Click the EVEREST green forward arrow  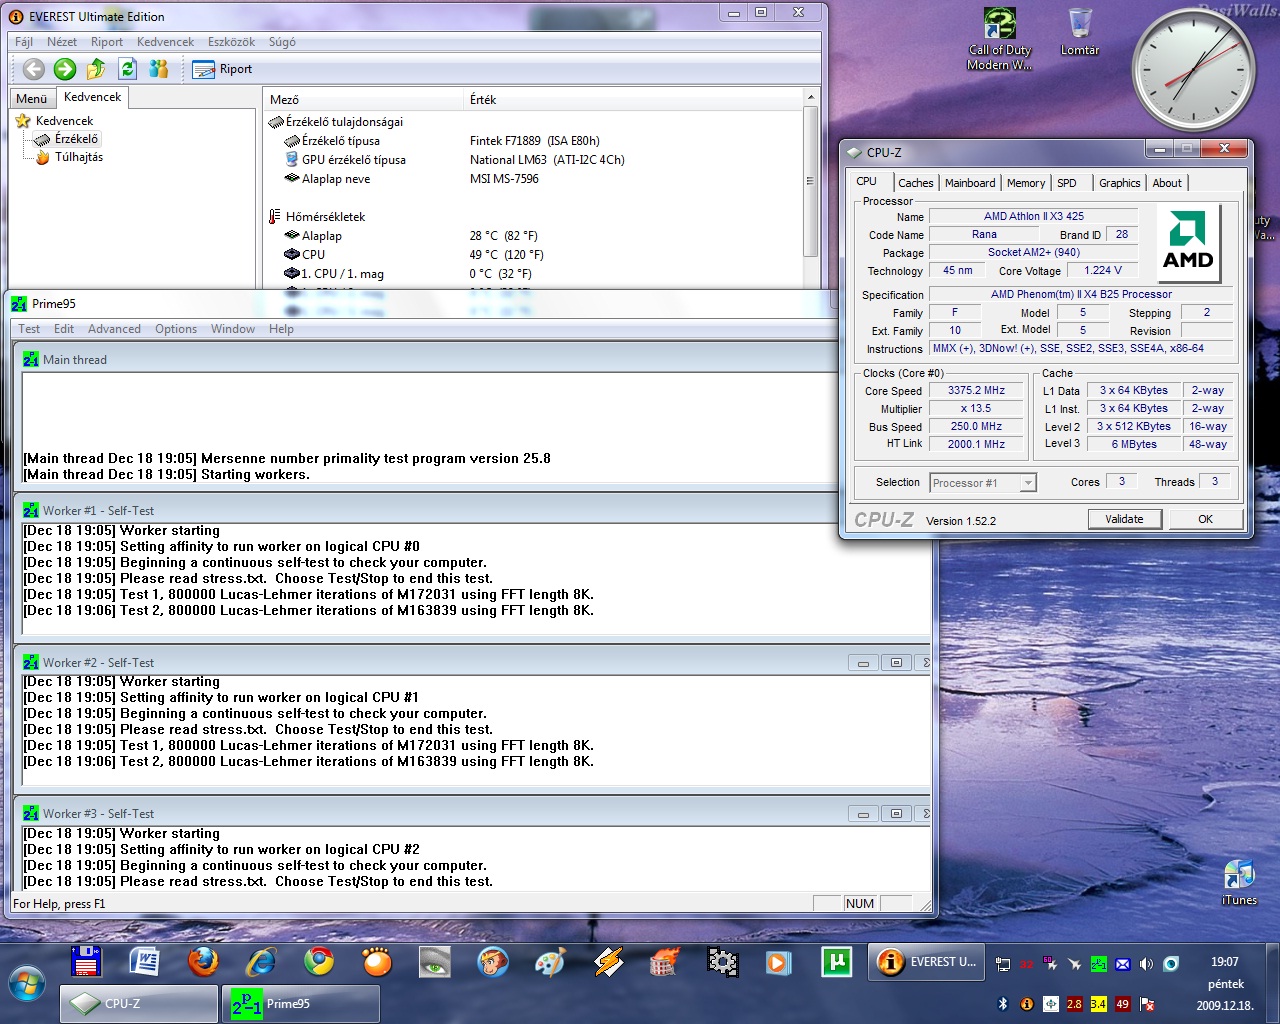(65, 69)
